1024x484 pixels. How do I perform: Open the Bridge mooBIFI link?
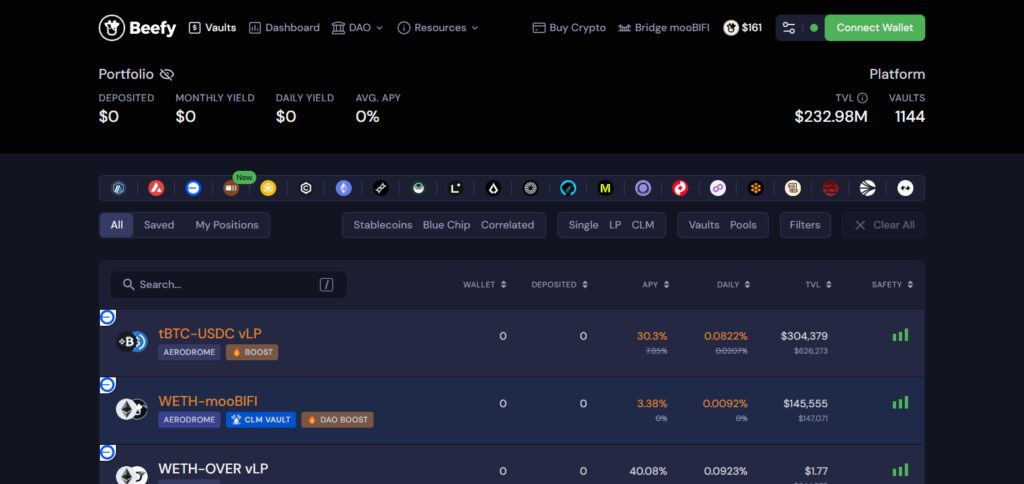[x=664, y=27]
